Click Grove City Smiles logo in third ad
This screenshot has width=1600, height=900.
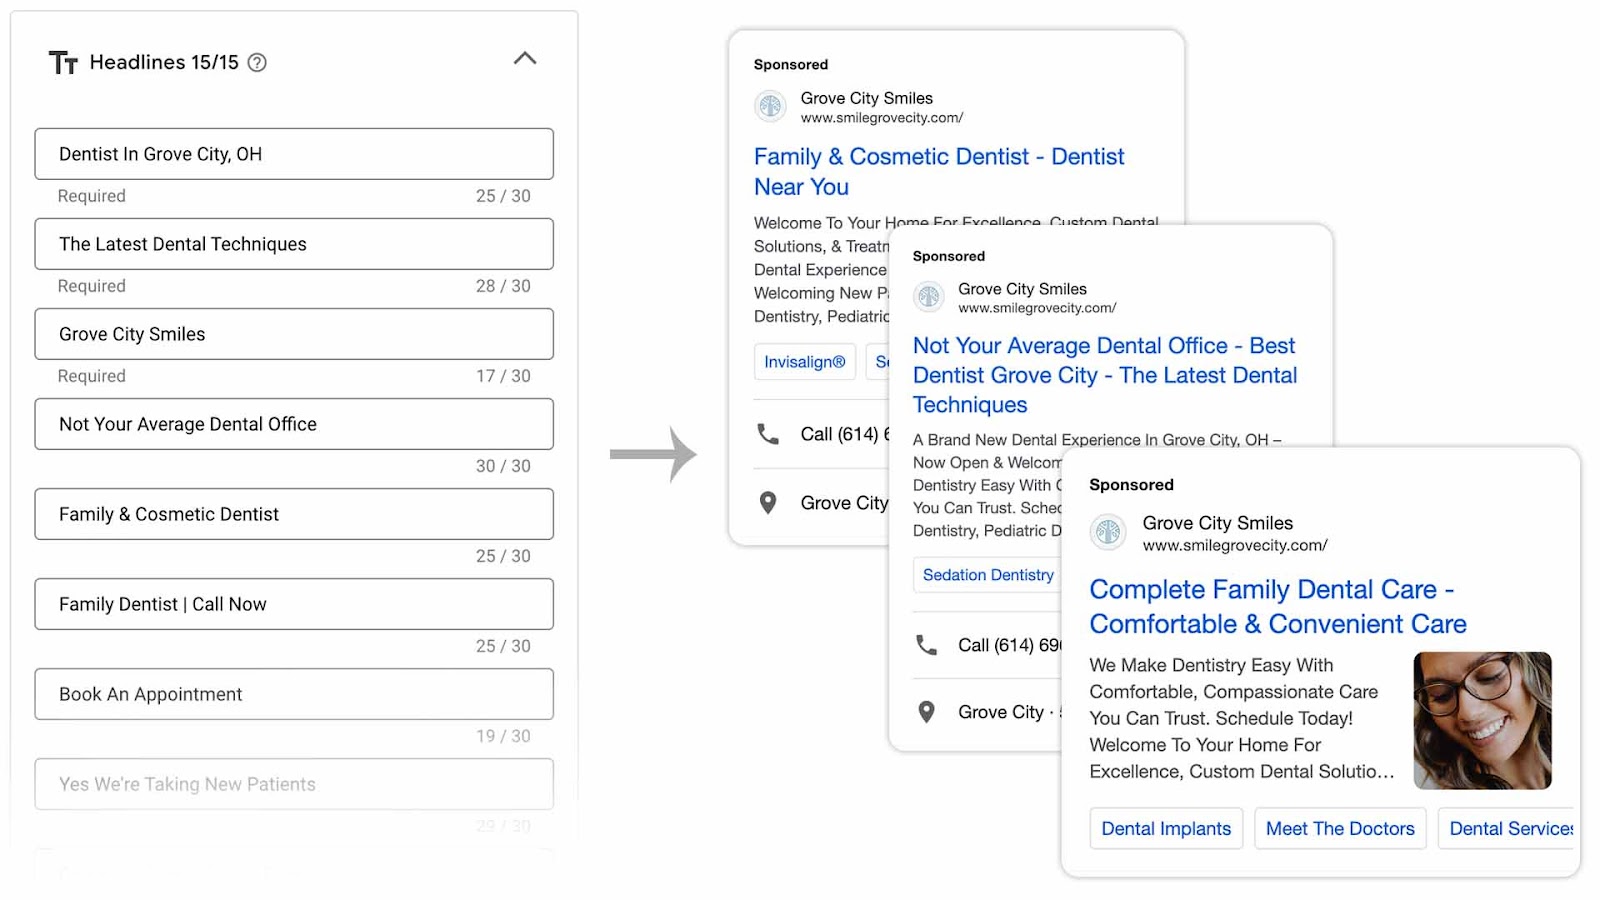point(1108,532)
